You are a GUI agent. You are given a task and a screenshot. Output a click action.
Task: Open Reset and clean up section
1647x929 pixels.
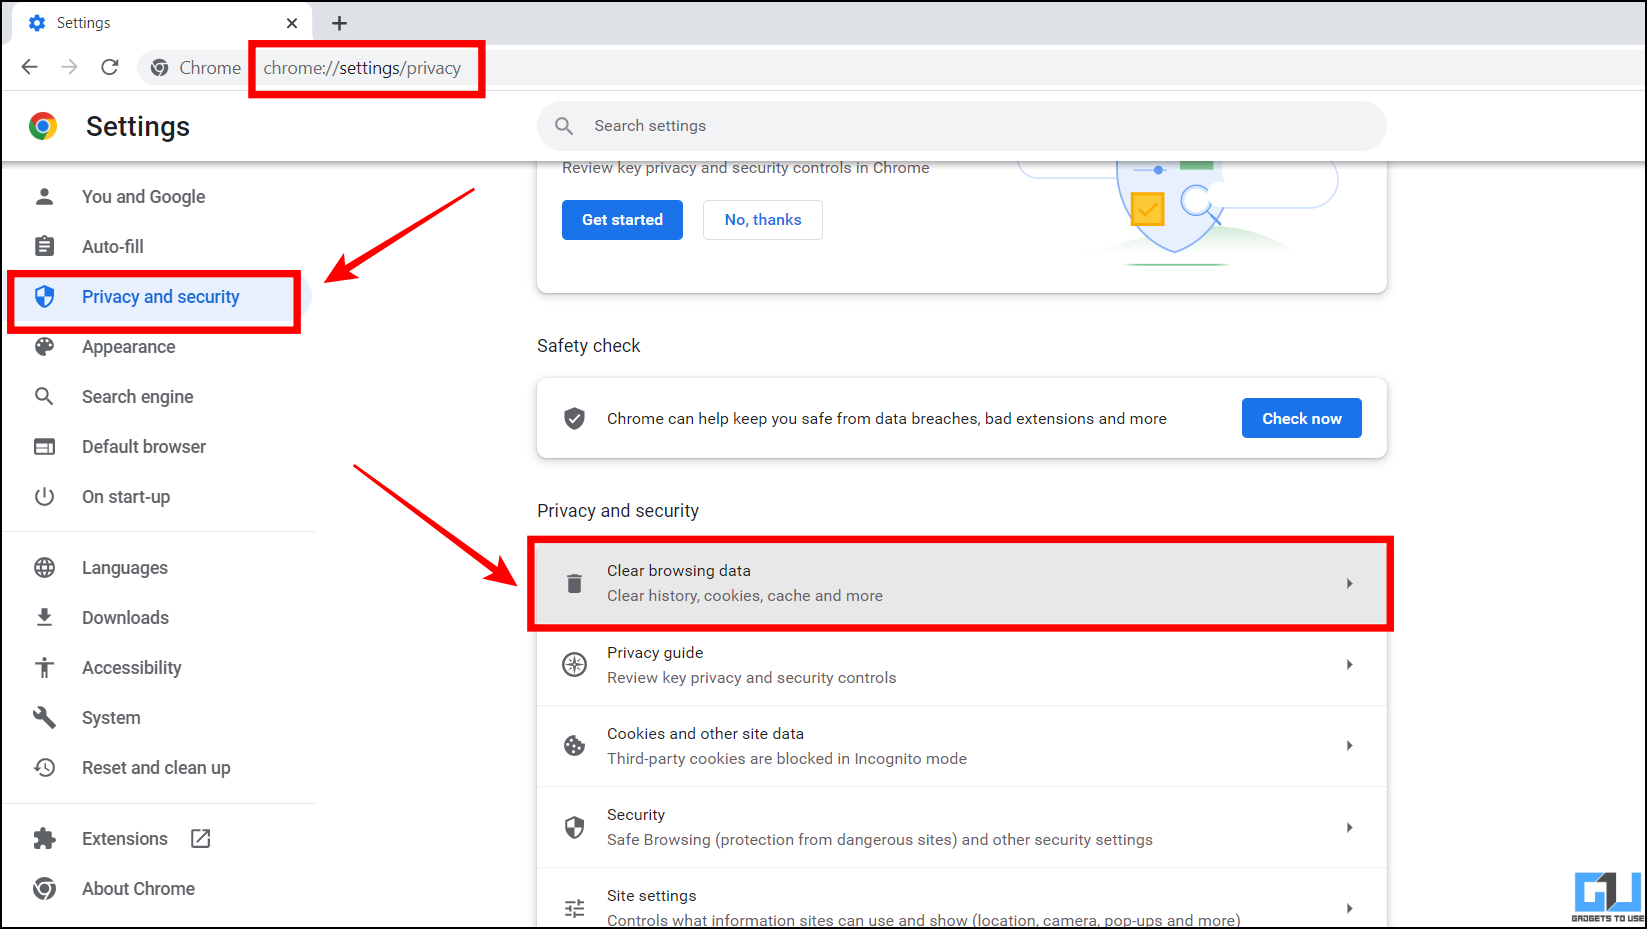[158, 767]
